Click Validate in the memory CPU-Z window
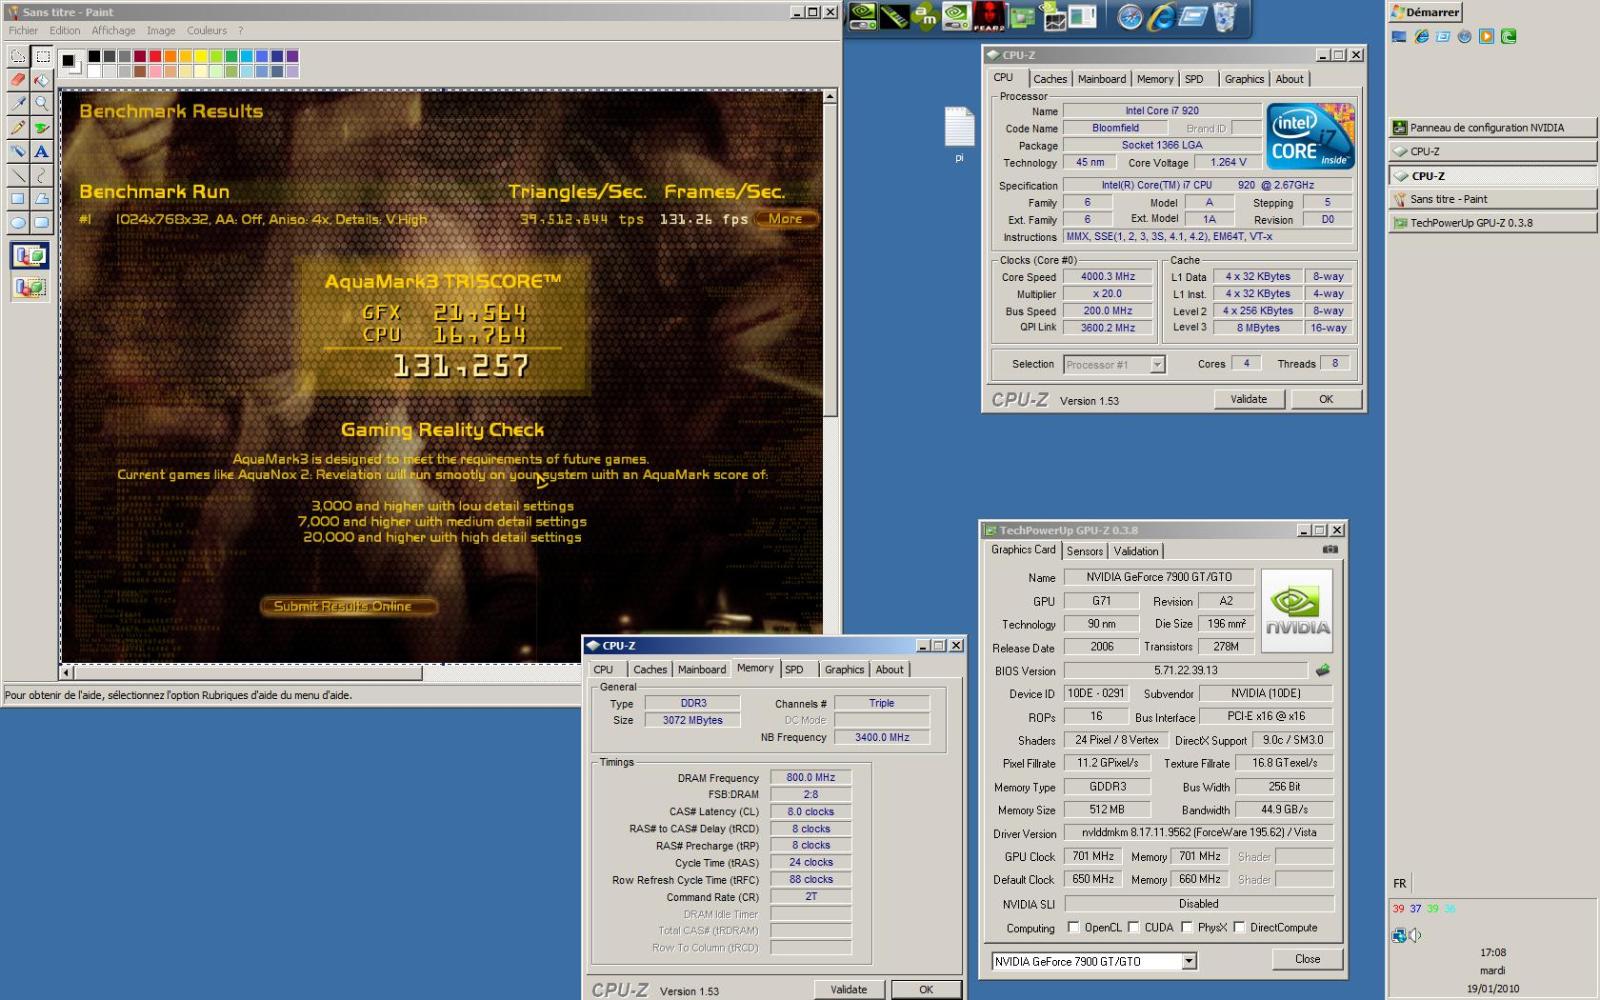Image resolution: width=1600 pixels, height=1000 pixels. (x=848, y=990)
